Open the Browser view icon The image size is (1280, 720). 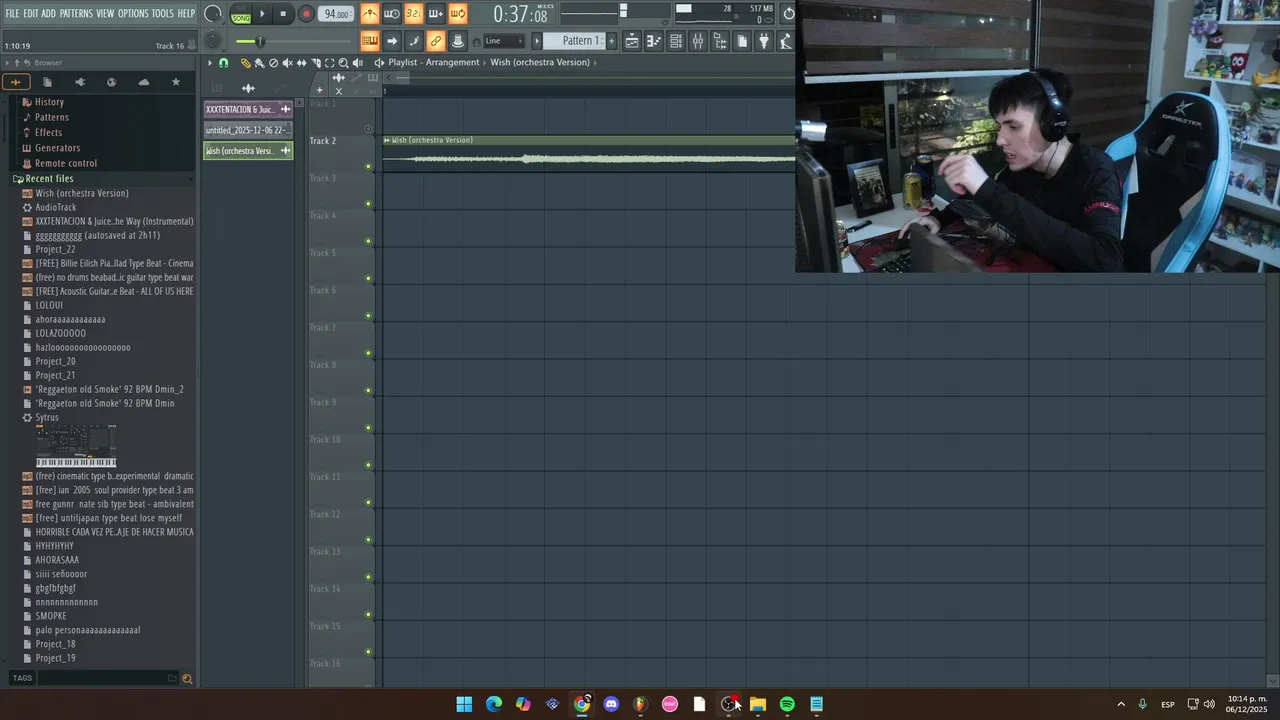[x=720, y=41]
